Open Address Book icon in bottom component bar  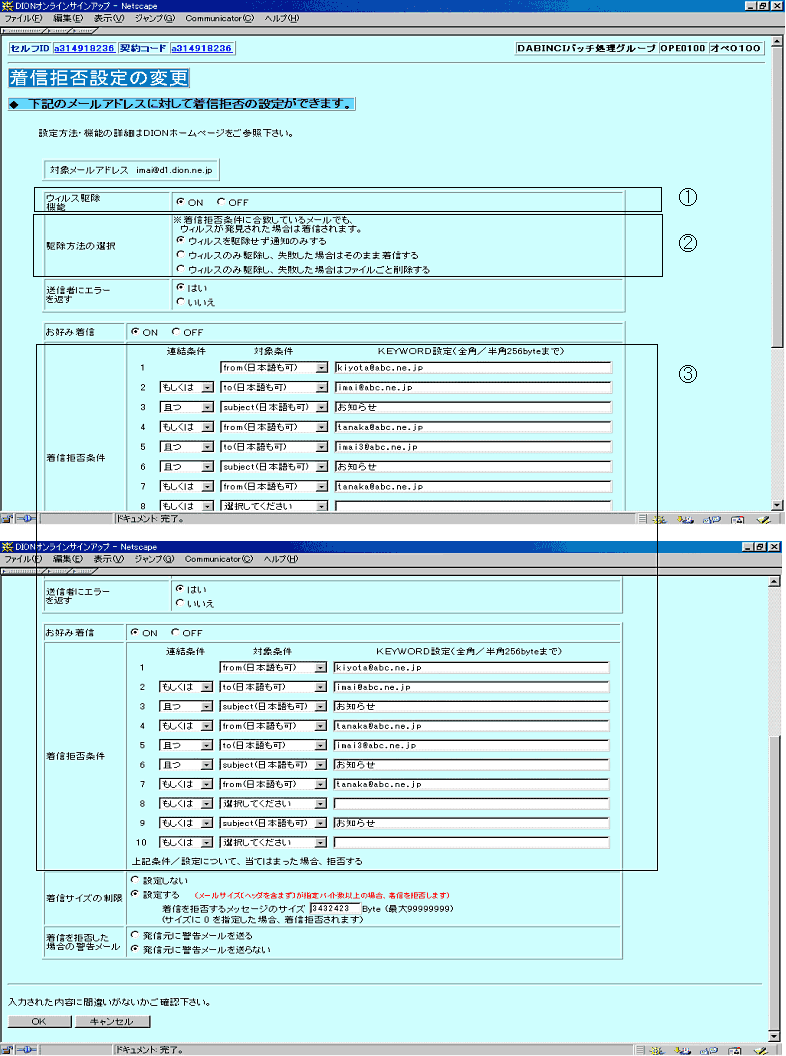coord(736,1050)
